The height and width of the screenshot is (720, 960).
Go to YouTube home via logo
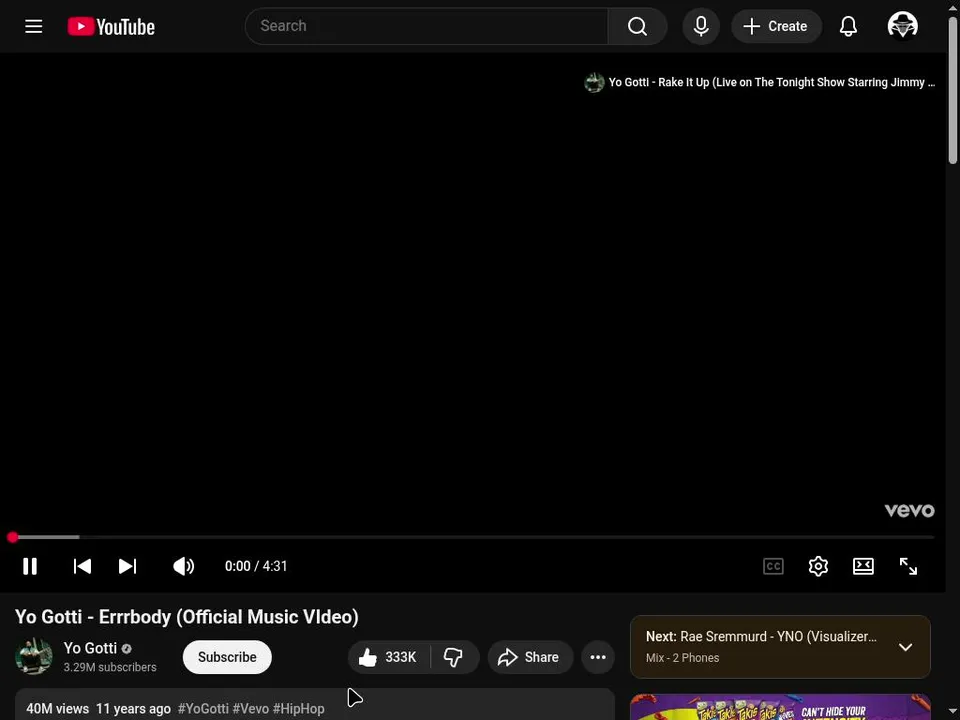pyautogui.click(x=111, y=26)
